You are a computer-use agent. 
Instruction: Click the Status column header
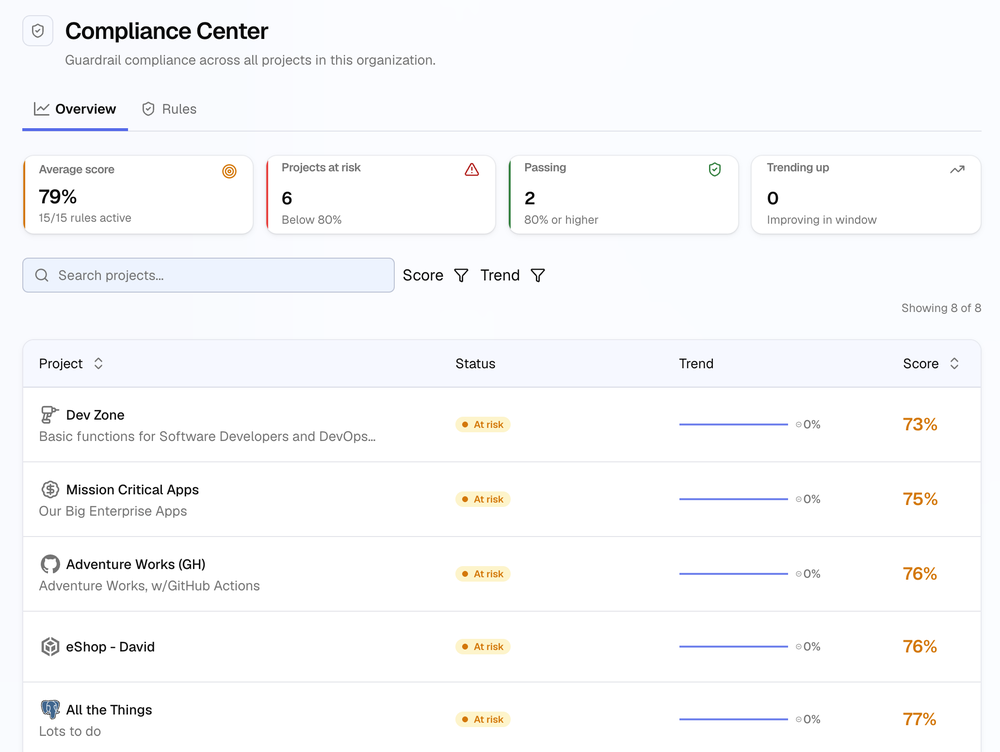click(475, 364)
